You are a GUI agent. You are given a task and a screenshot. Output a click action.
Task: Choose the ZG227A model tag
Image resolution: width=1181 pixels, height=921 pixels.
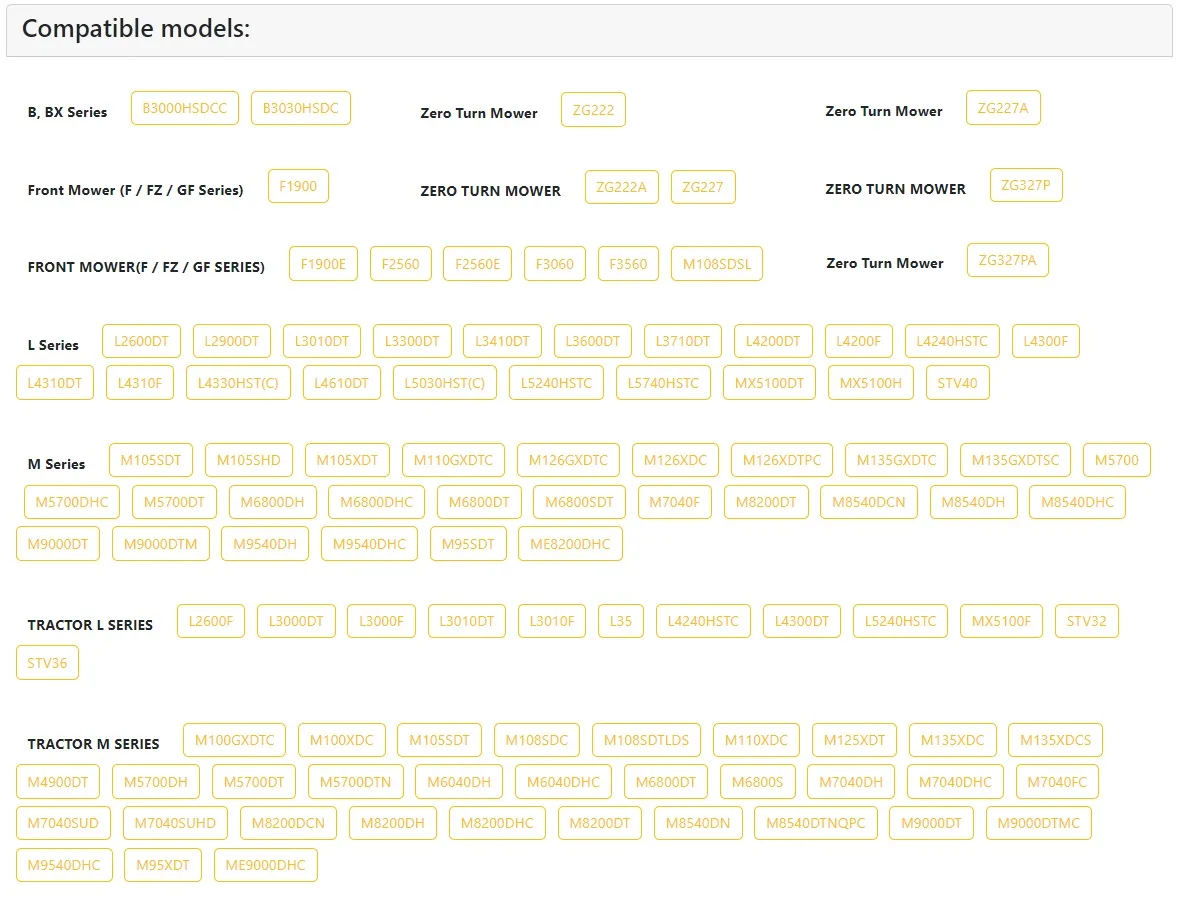tap(1002, 108)
